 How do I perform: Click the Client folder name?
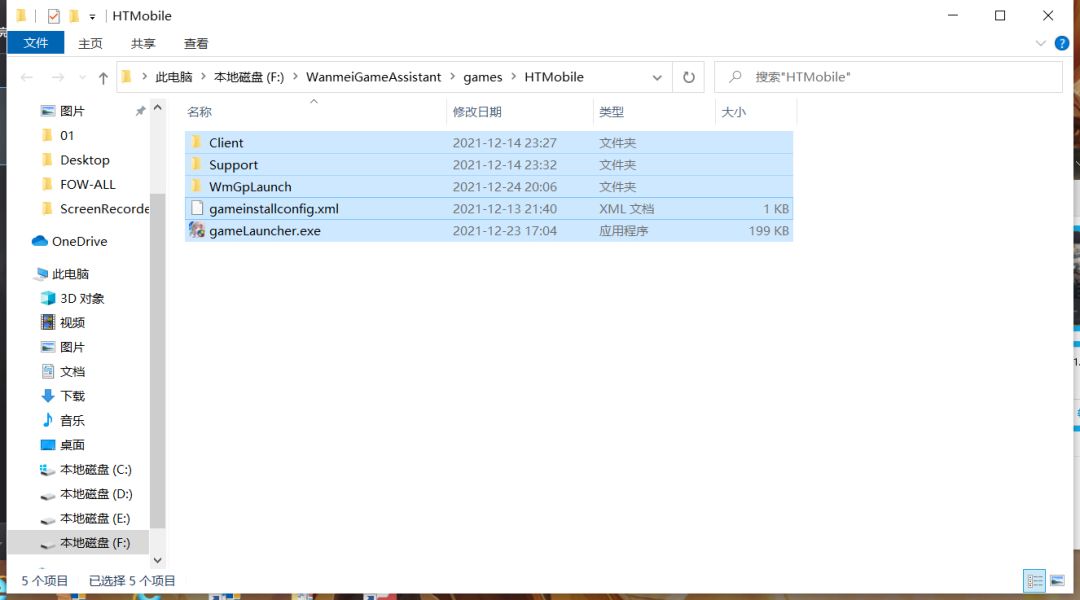[226, 143]
